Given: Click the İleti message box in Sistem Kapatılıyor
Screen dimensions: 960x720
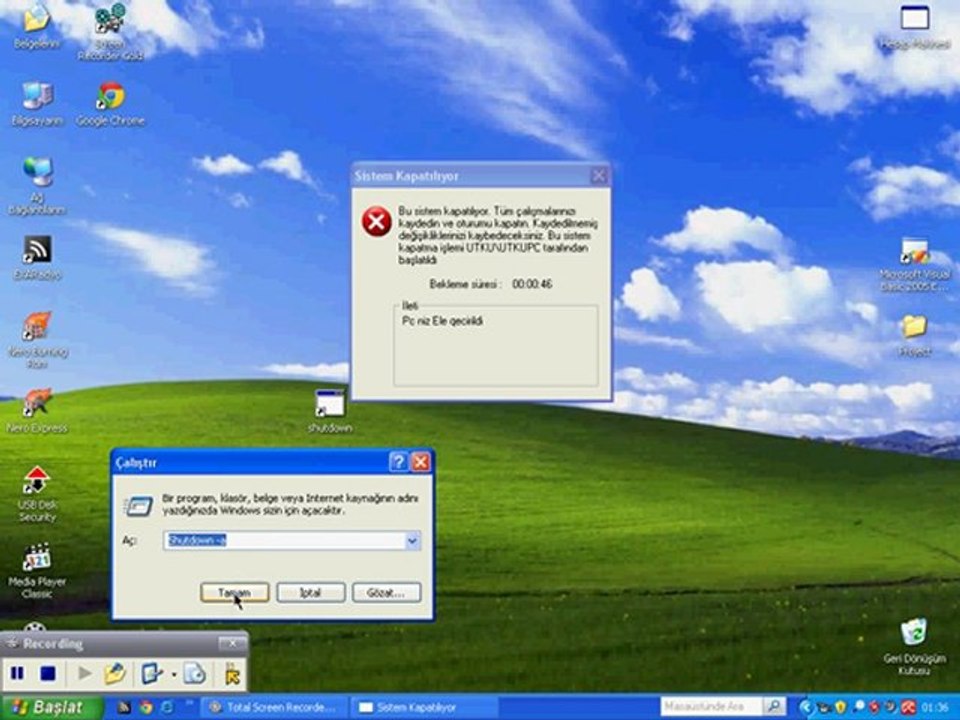Looking at the screenshot, I should pos(496,347).
